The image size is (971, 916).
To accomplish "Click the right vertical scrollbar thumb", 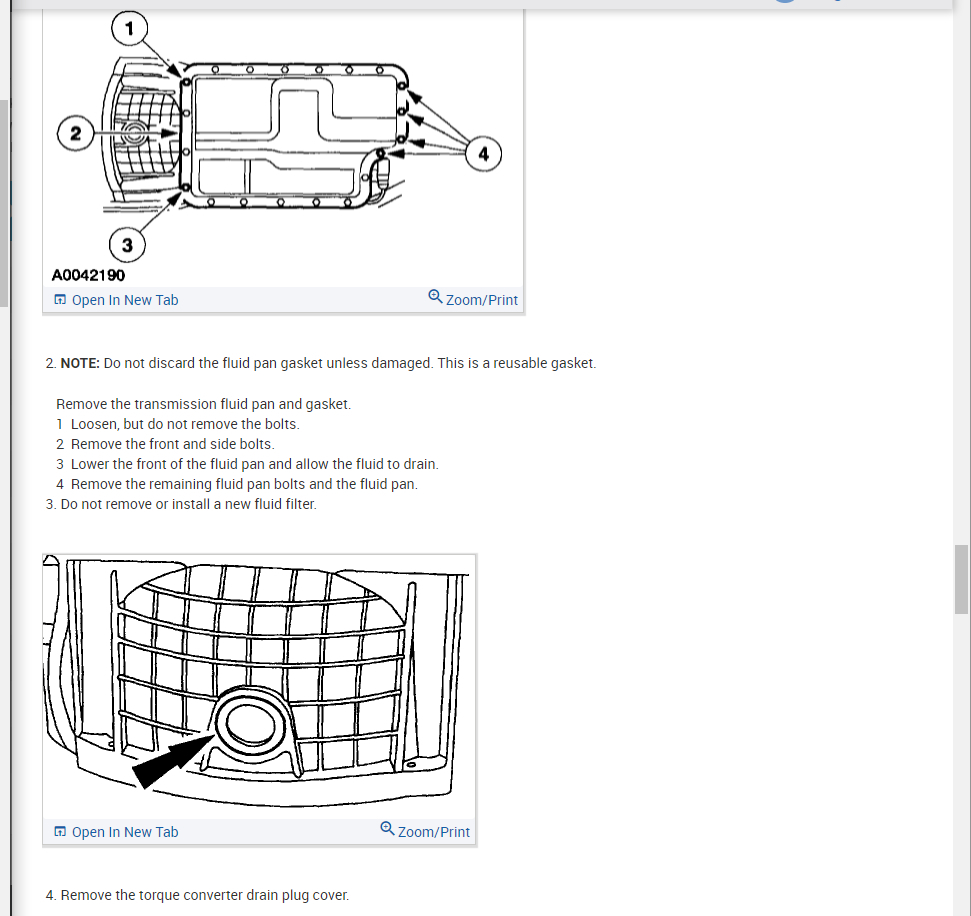I will [961, 579].
